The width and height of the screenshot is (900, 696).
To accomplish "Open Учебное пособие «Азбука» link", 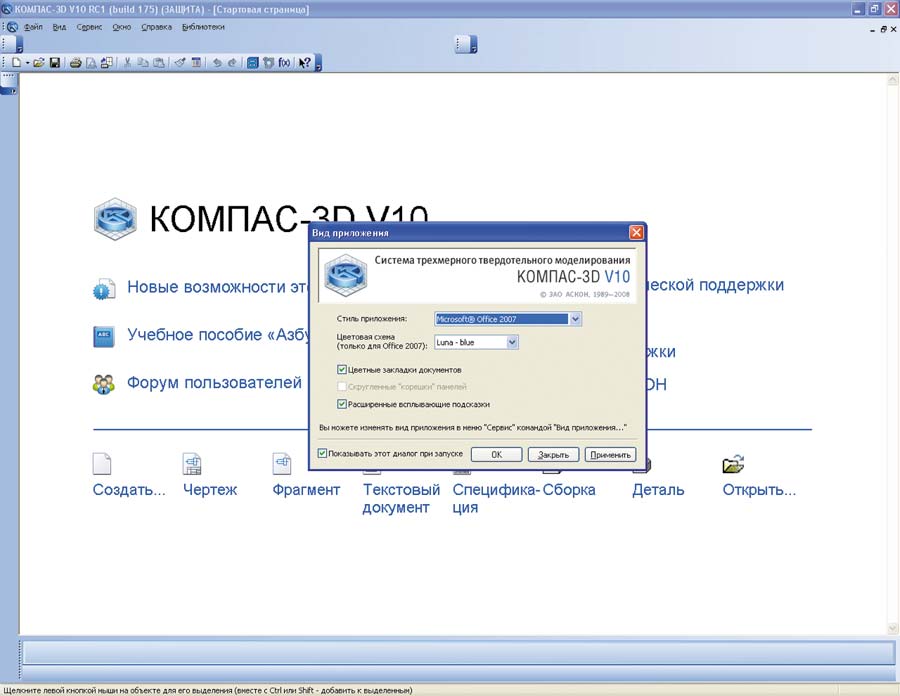I will pyautogui.click(x=218, y=335).
